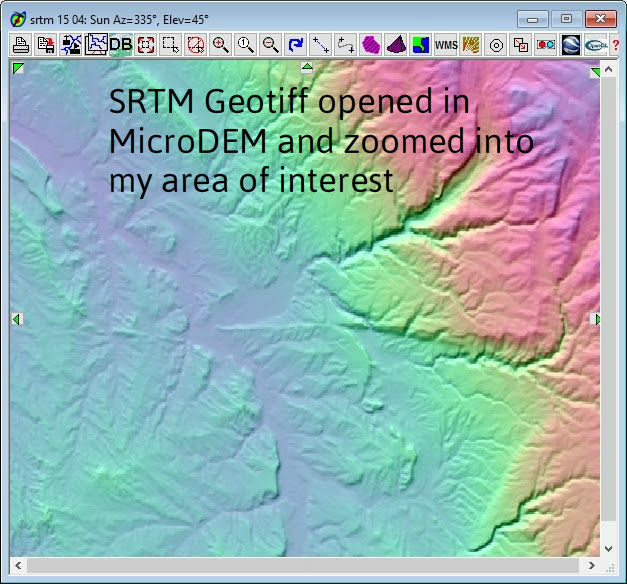627x584 pixels.
Task: Zoom out with the minus magnifier
Action: tap(270, 45)
